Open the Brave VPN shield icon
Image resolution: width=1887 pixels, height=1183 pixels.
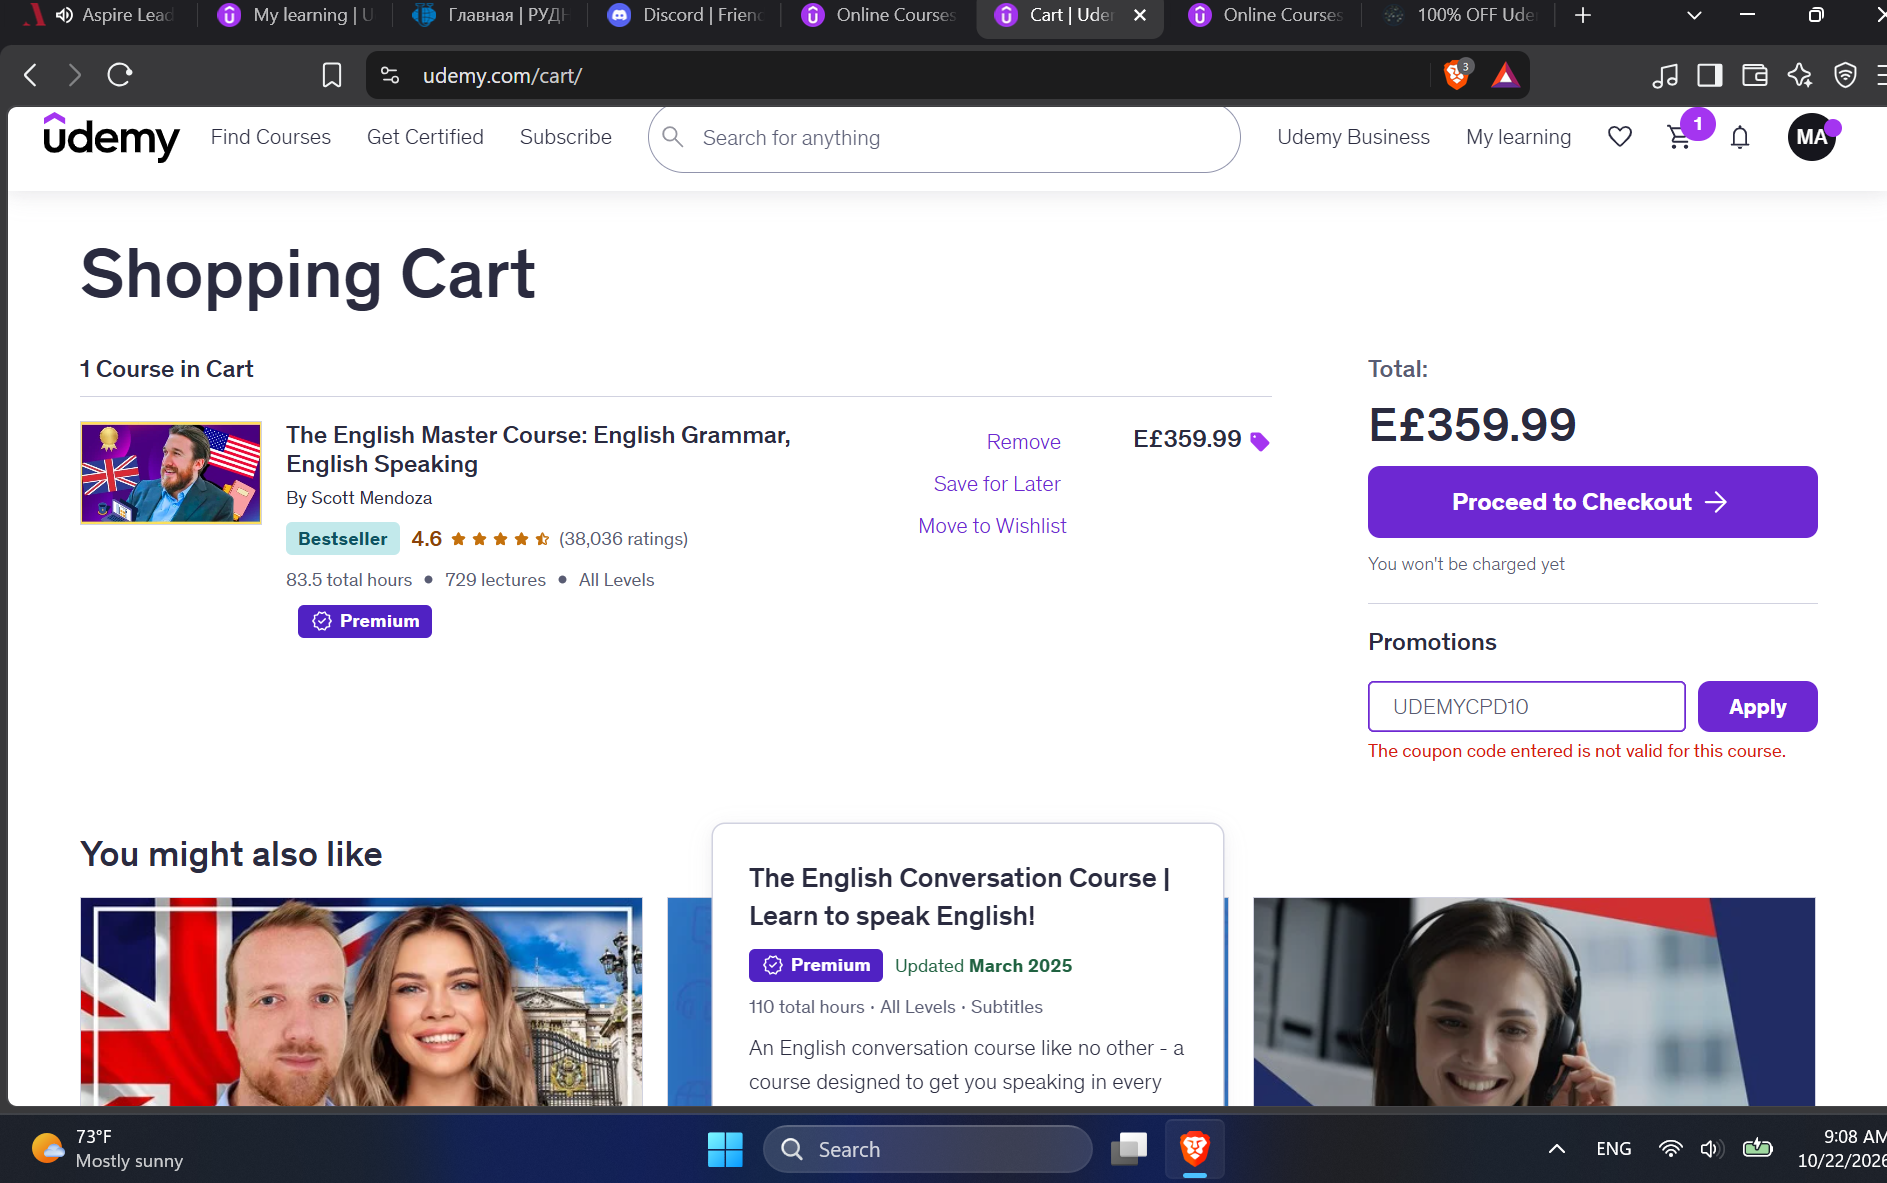click(1845, 75)
